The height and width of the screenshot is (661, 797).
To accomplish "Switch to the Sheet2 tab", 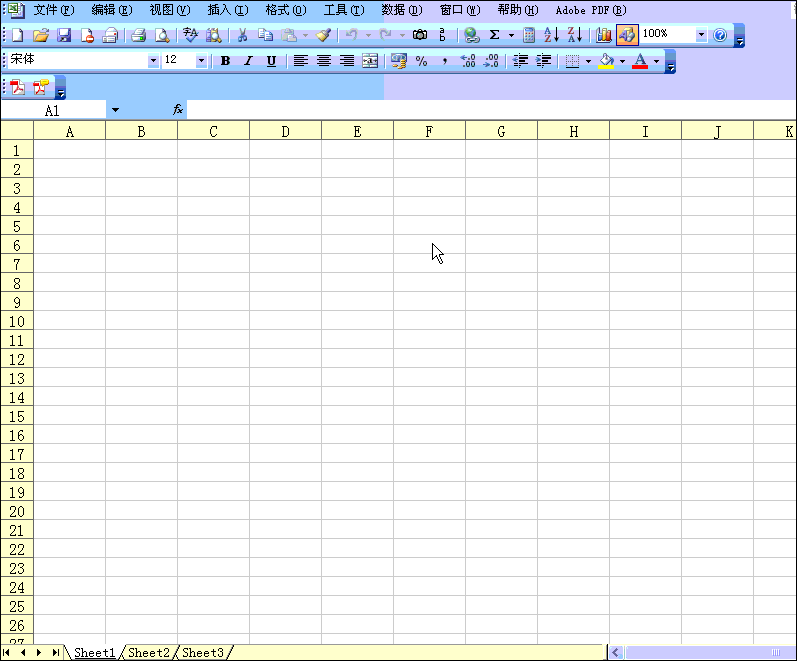I will coord(148,652).
